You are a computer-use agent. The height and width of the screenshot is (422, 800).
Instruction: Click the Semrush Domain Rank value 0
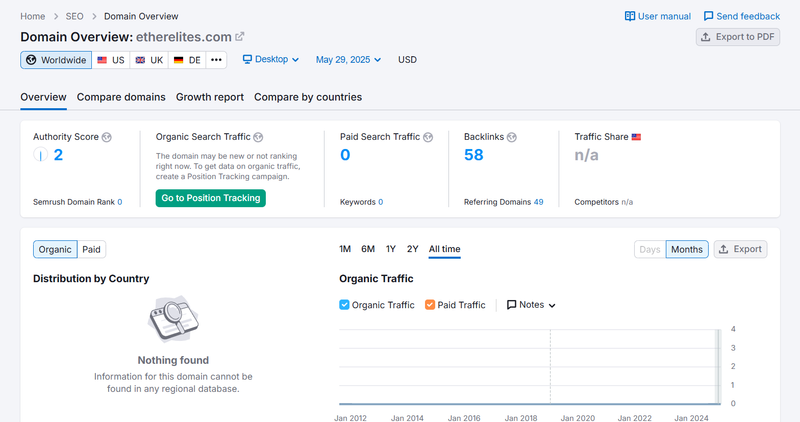click(119, 202)
